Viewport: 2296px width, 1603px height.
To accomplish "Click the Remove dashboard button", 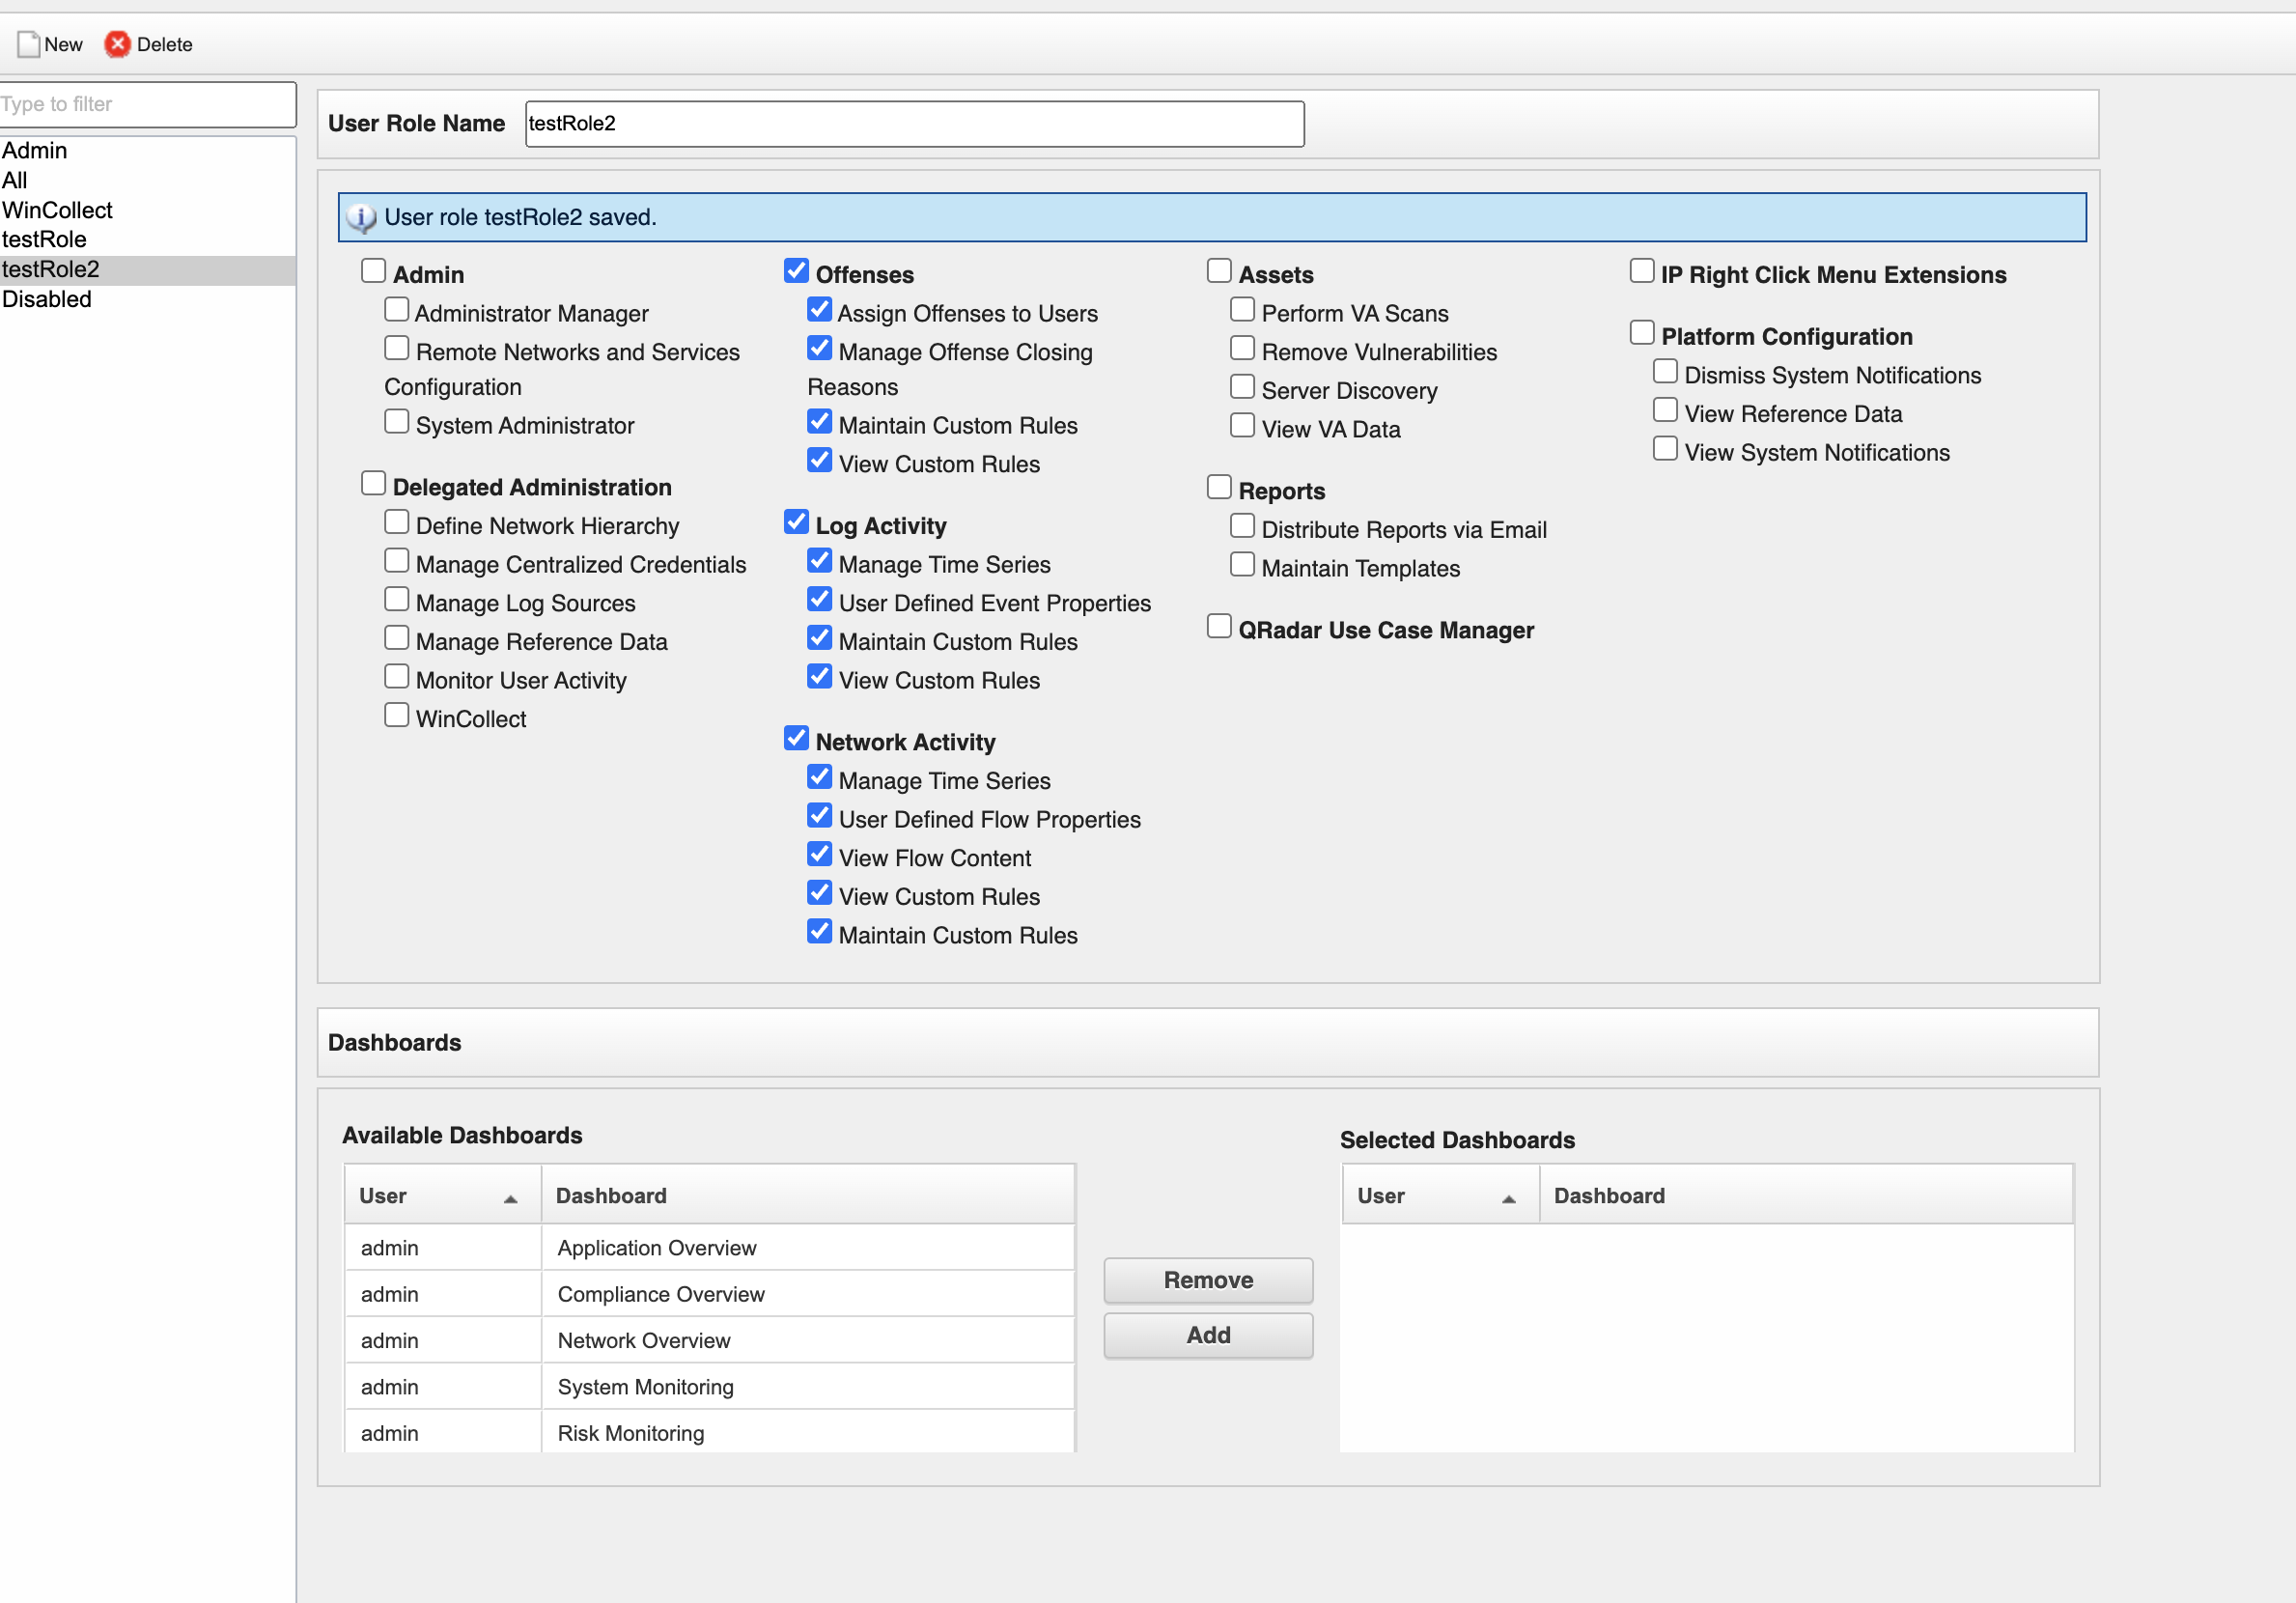I will click(x=1208, y=1280).
